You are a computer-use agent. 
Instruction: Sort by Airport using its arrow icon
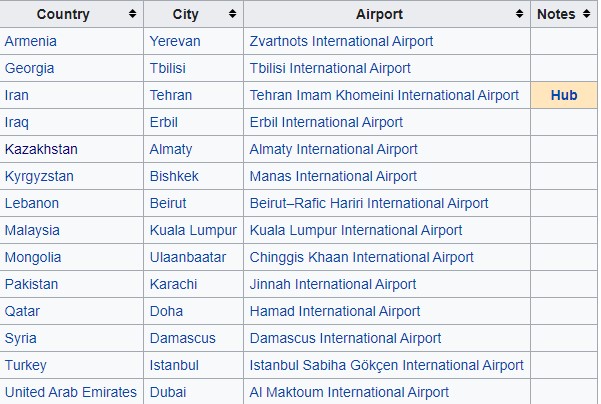coord(519,14)
